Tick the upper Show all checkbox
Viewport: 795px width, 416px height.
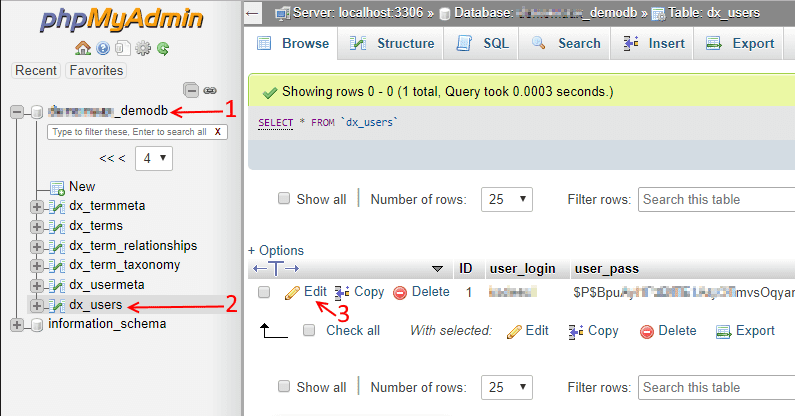[x=283, y=198]
